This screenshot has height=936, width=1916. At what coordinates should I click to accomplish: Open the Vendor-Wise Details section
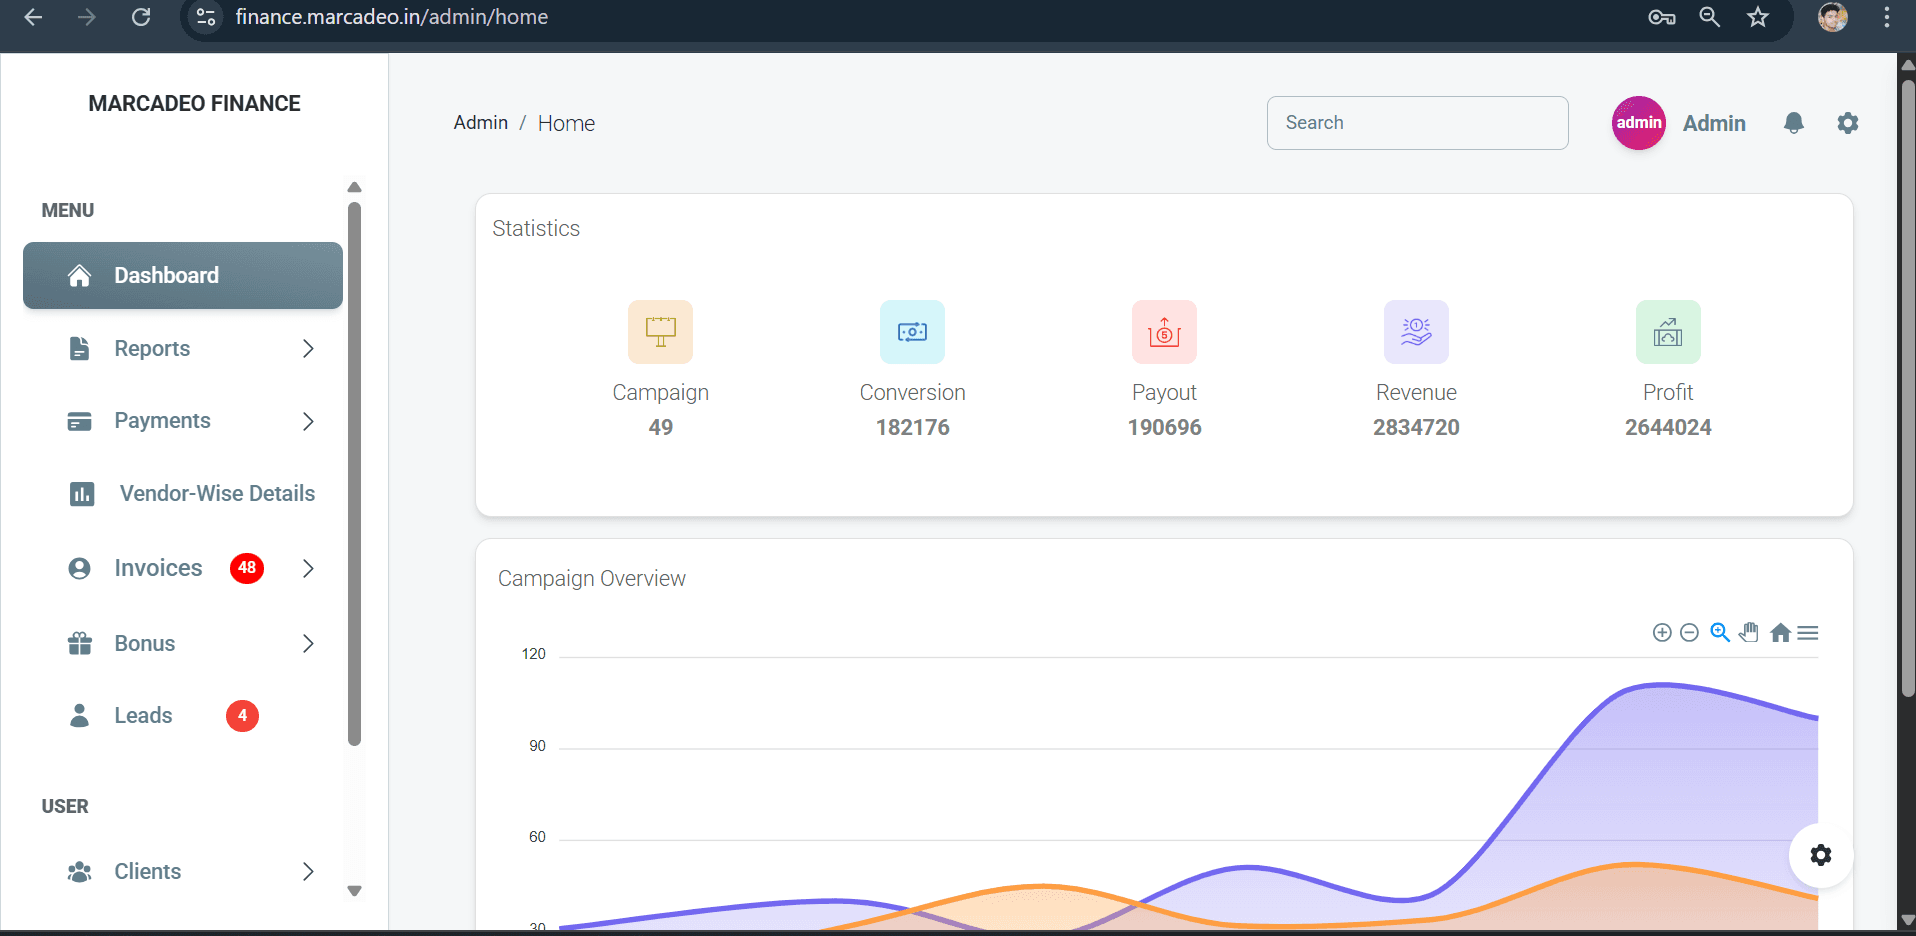pyautogui.click(x=215, y=493)
